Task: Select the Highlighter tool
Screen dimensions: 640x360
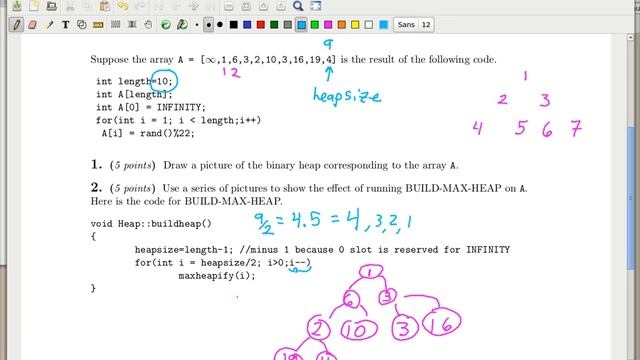Action: coord(49,25)
